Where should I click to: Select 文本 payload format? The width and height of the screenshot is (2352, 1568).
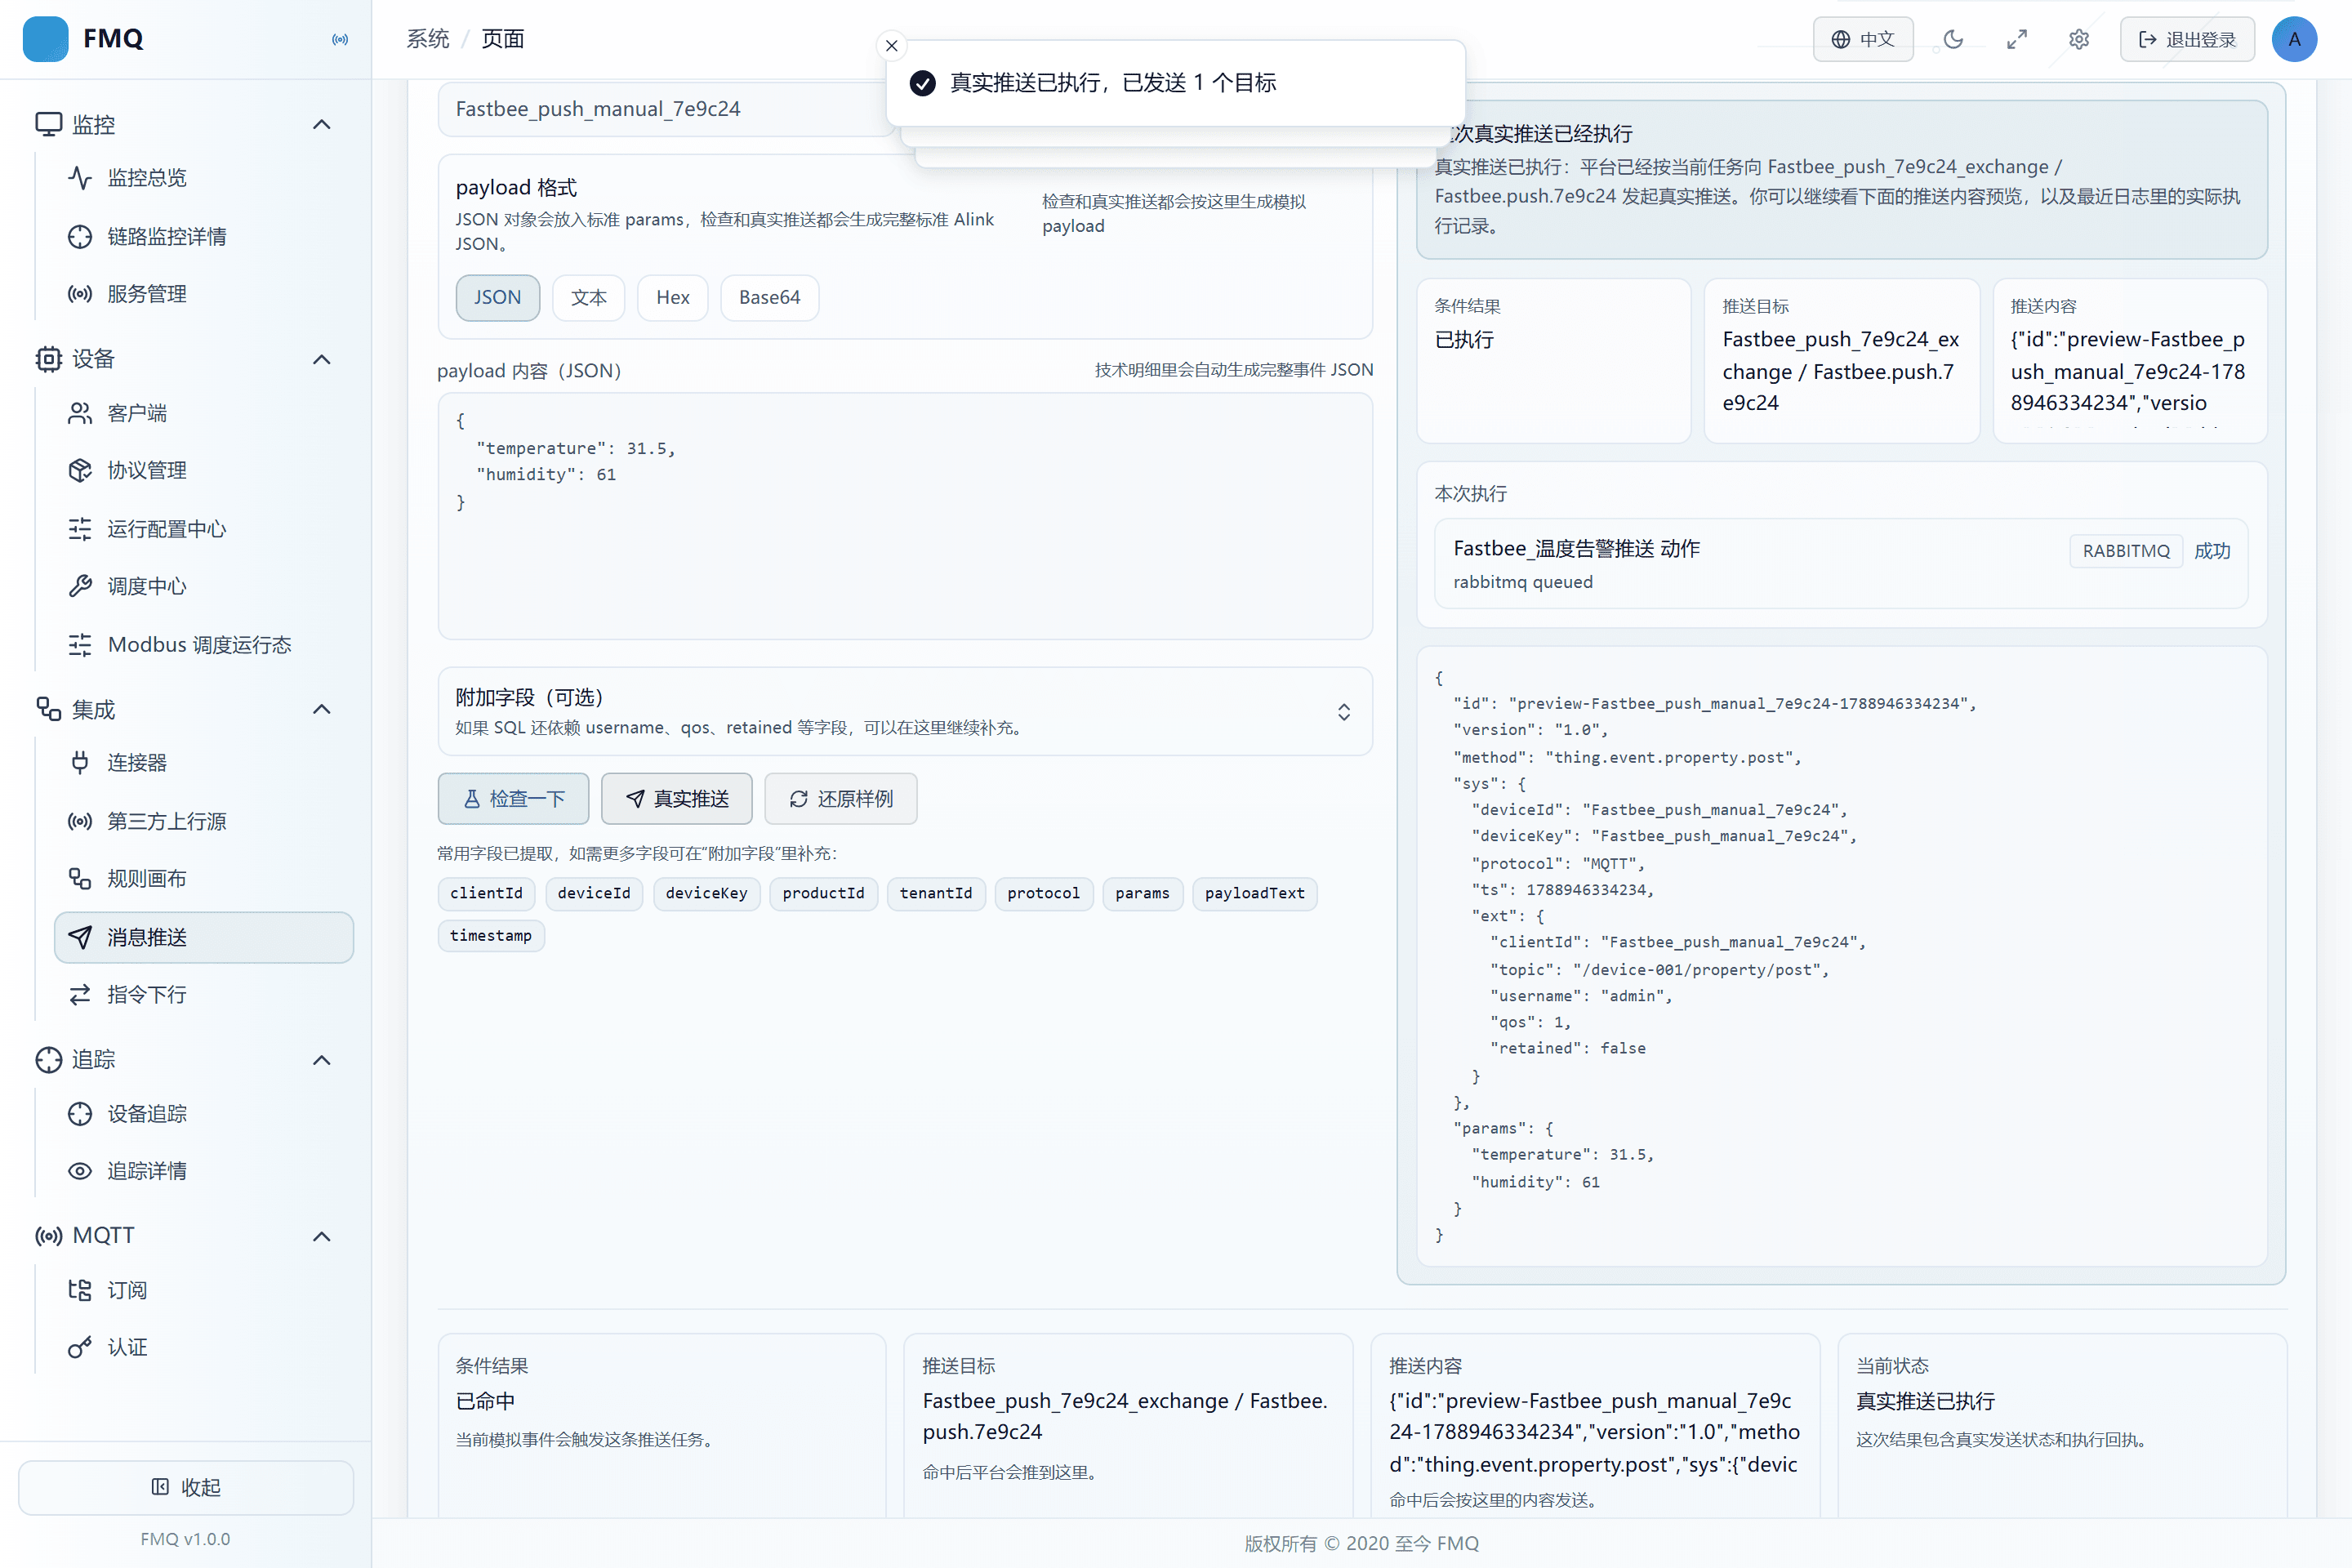pos(588,298)
